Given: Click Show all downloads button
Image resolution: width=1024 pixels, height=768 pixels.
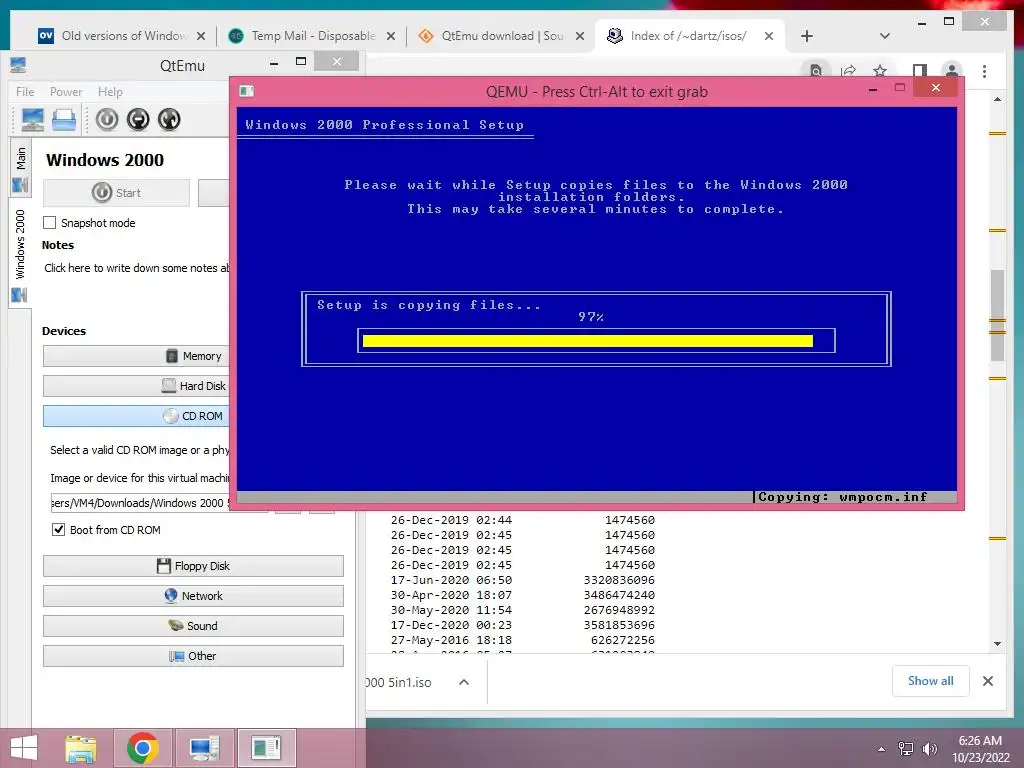Looking at the screenshot, I should (x=931, y=681).
